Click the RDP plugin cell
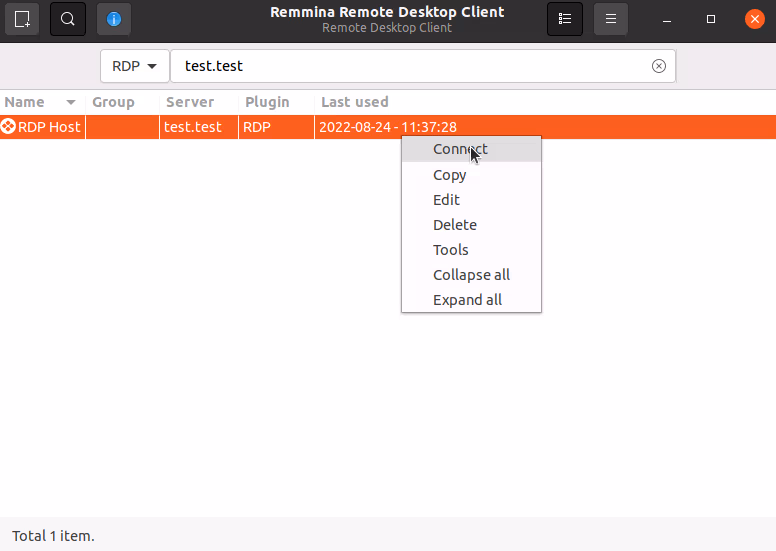The height and width of the screenshot is (551, 776). point(276,127)
